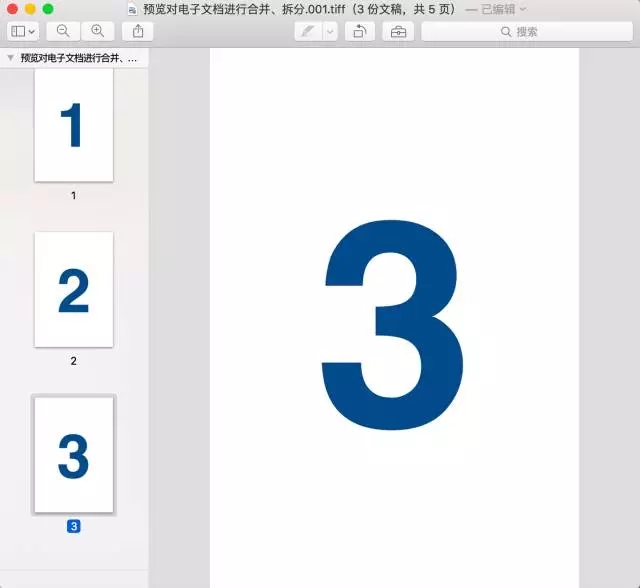Click the document proxy icon in title bar
The image size is (640, 588).
point(133,9)
